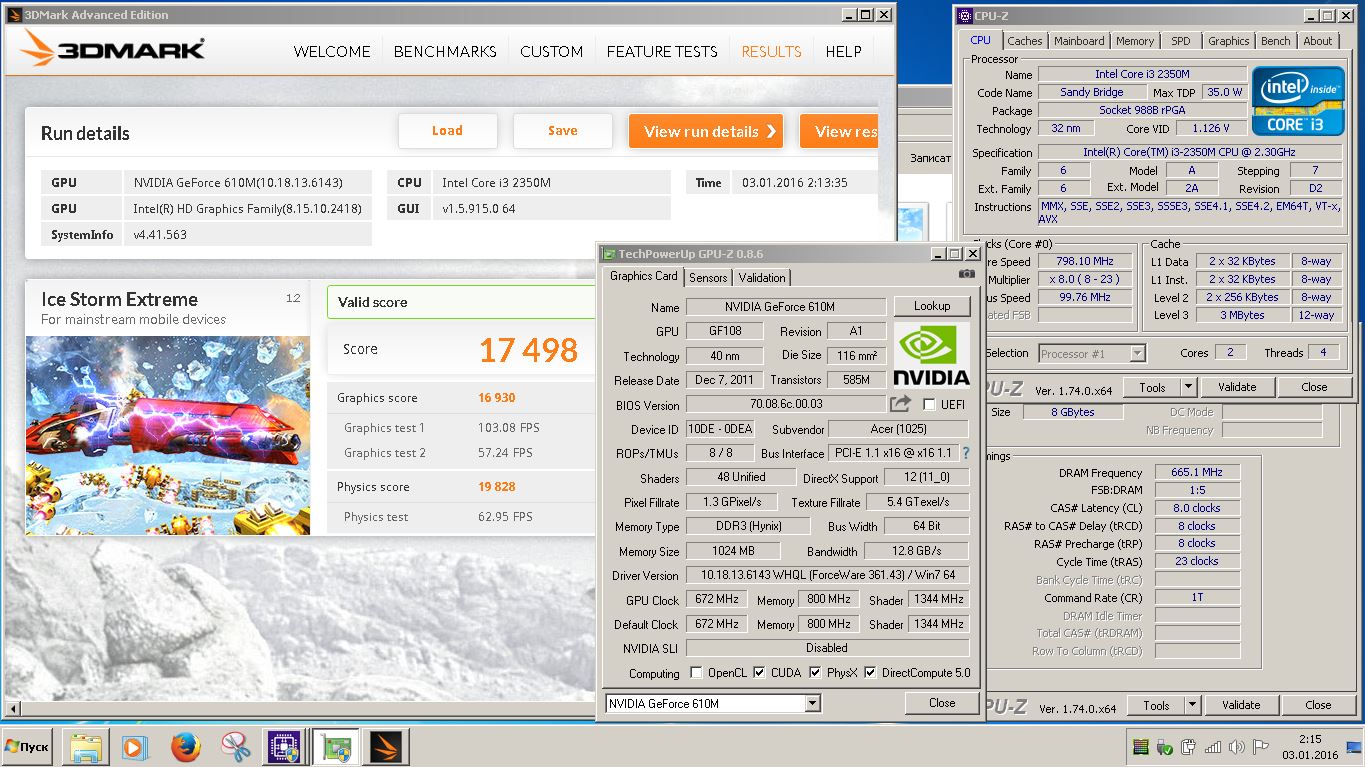Click Close in the upper CPU-Z window
The image size is (1365, 767).
(1314, 387)
